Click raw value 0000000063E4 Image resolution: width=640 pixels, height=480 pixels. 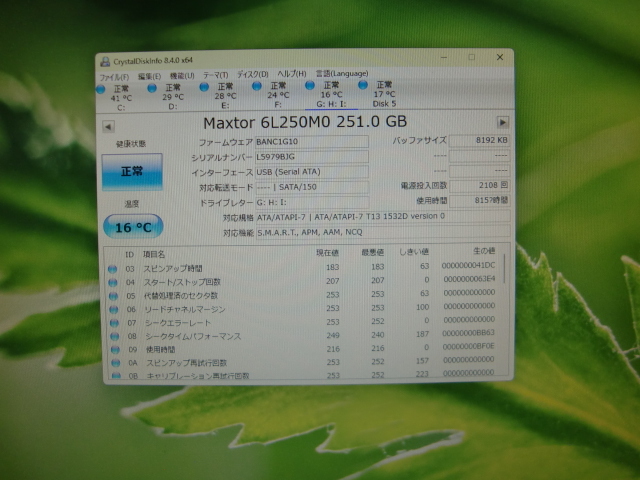point(469,279)
